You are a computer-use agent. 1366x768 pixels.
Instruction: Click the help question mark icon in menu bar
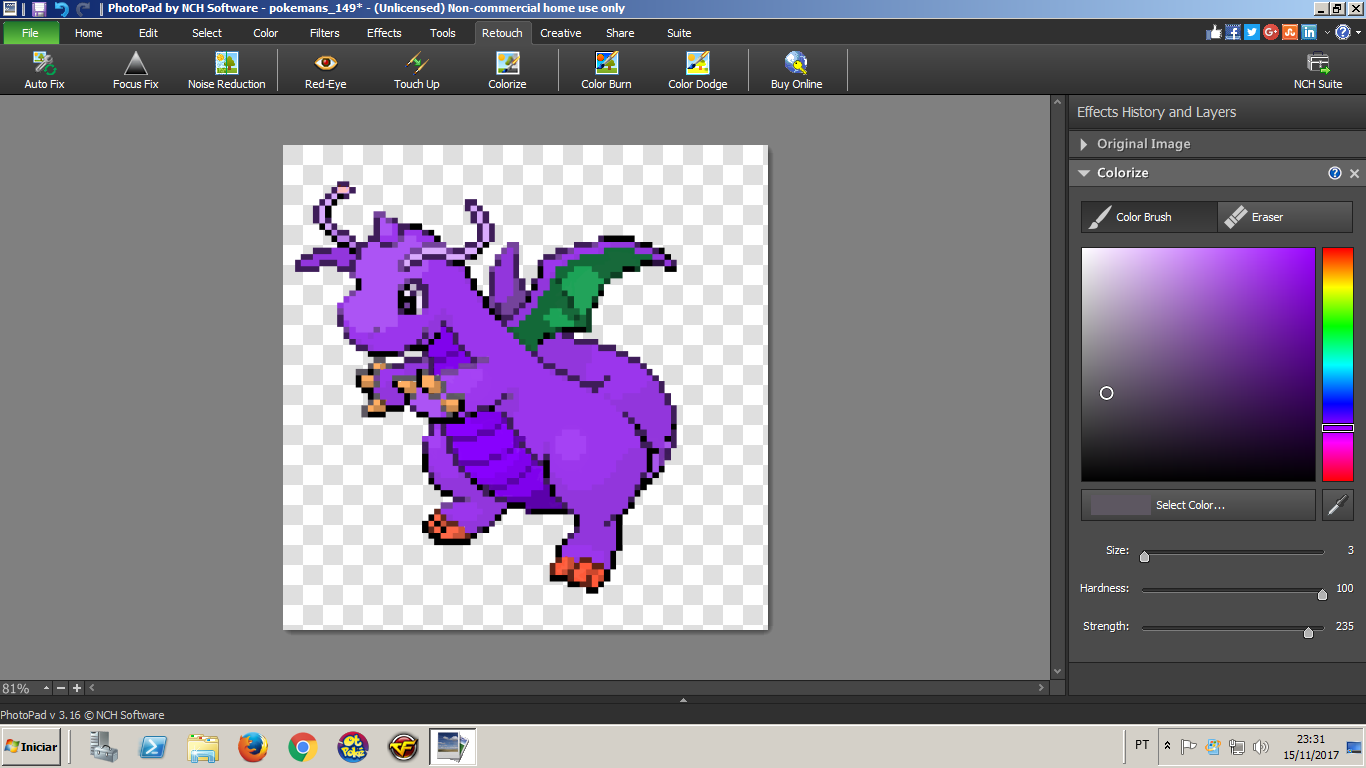[1343, 32]
